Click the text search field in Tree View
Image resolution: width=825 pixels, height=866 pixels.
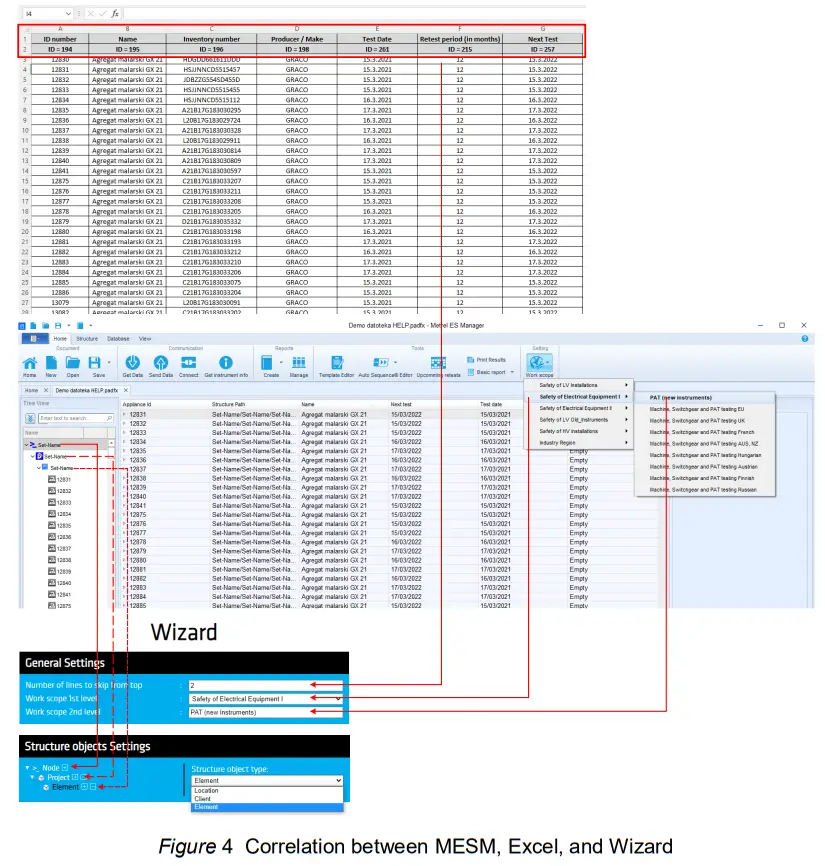tap(74, 418)
